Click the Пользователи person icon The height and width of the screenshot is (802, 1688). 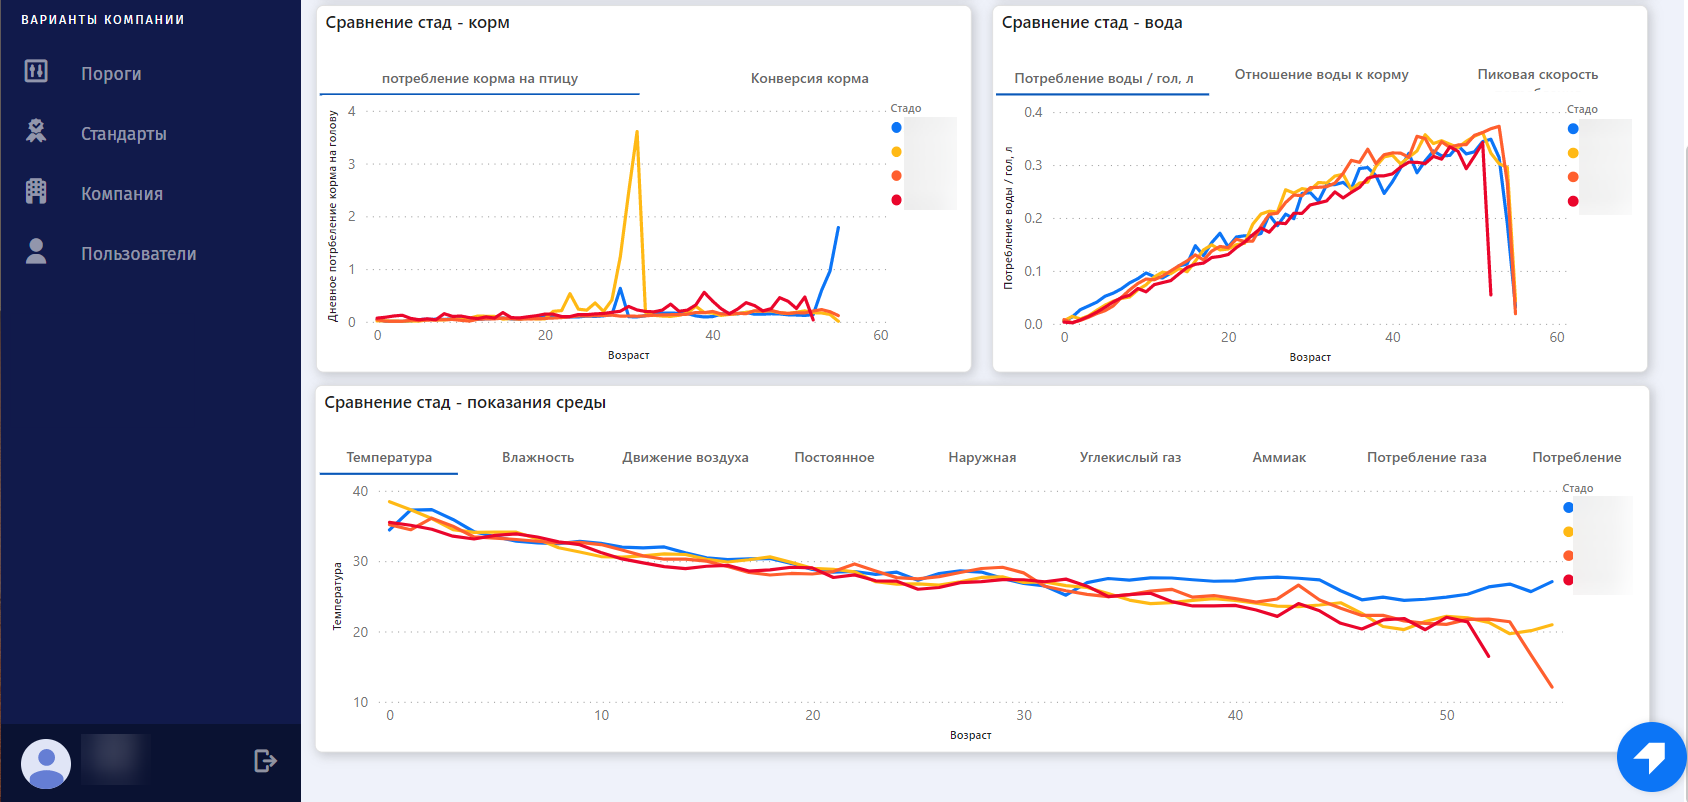coord(36,251)
